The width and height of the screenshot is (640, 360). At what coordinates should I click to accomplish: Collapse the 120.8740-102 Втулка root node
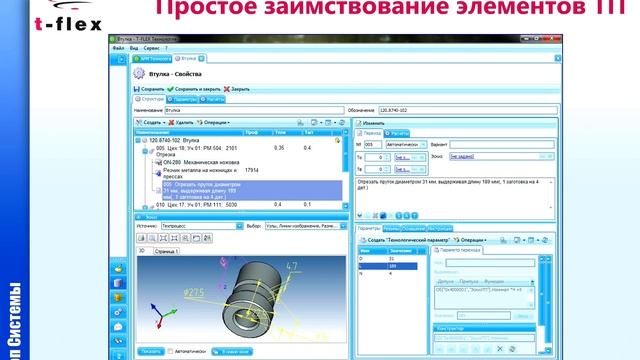138,140
